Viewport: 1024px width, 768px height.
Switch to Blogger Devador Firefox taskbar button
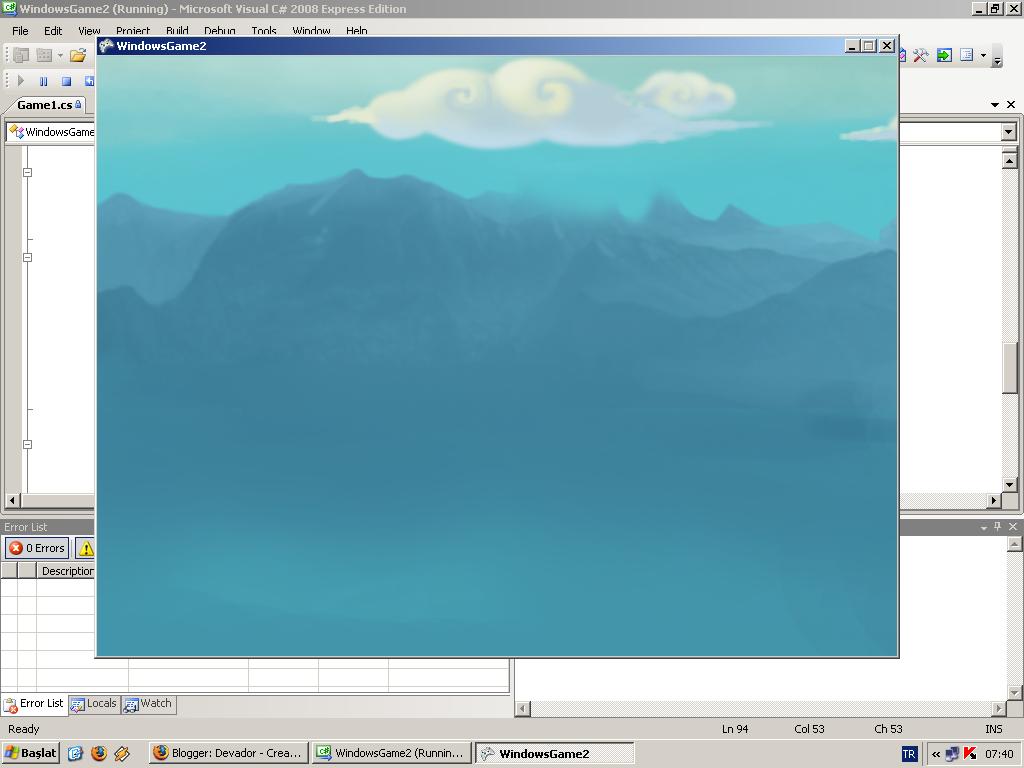[227, 753]
